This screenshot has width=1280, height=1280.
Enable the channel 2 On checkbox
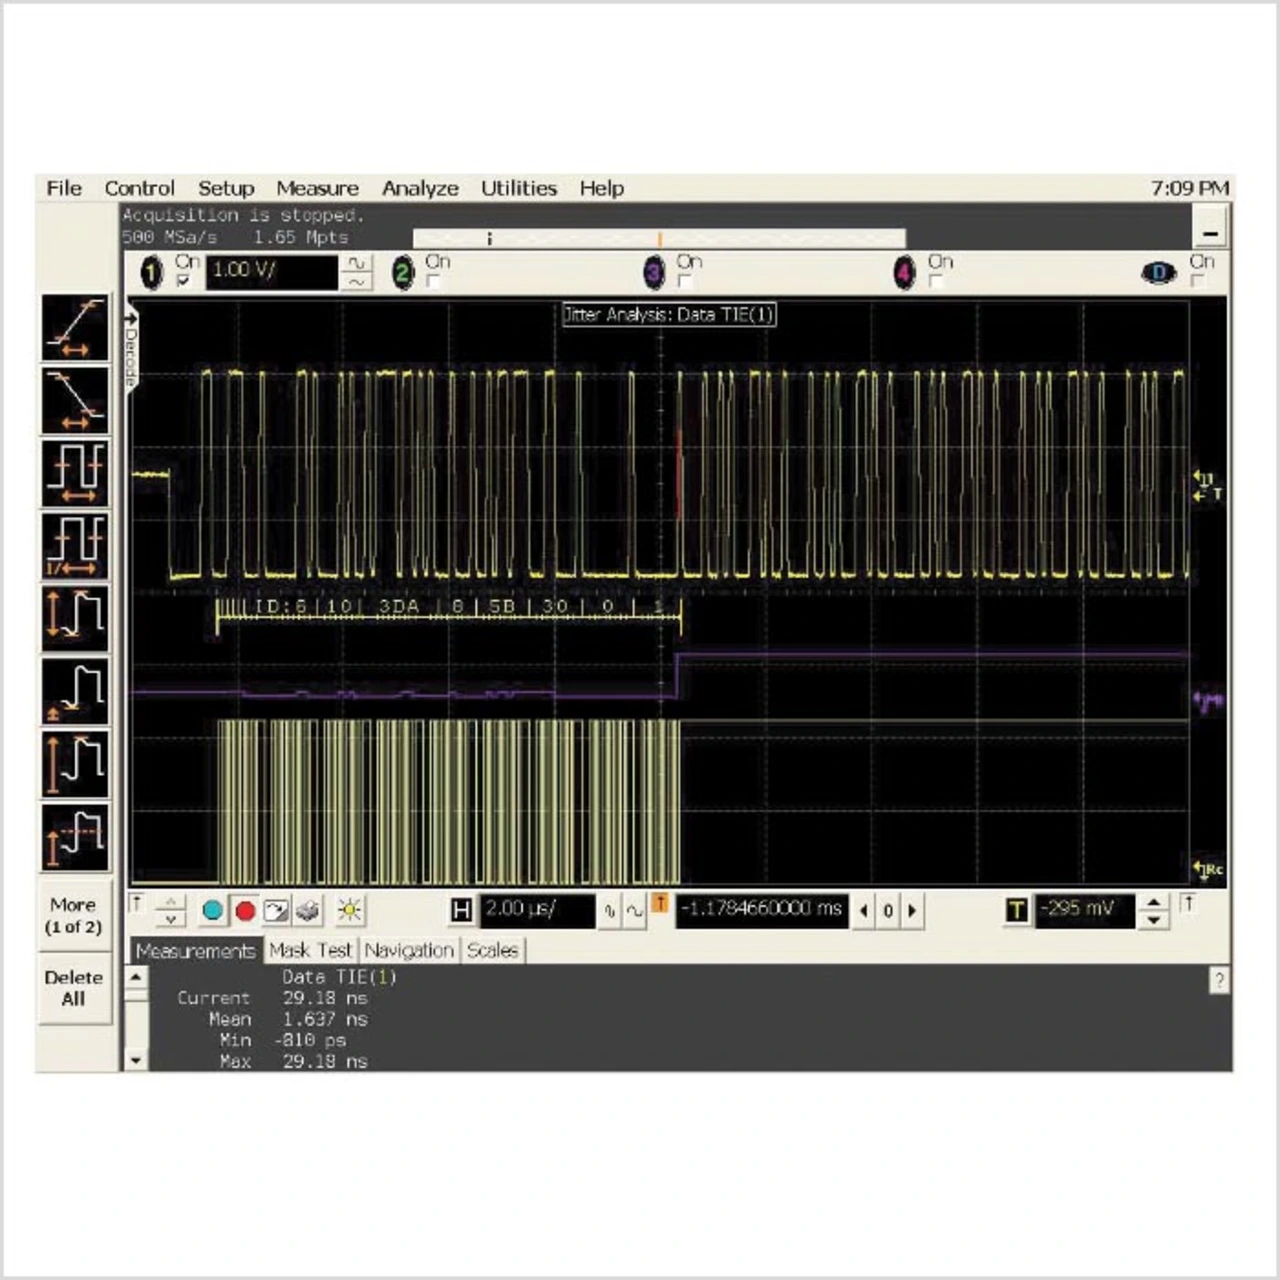(x=433, y=282)
